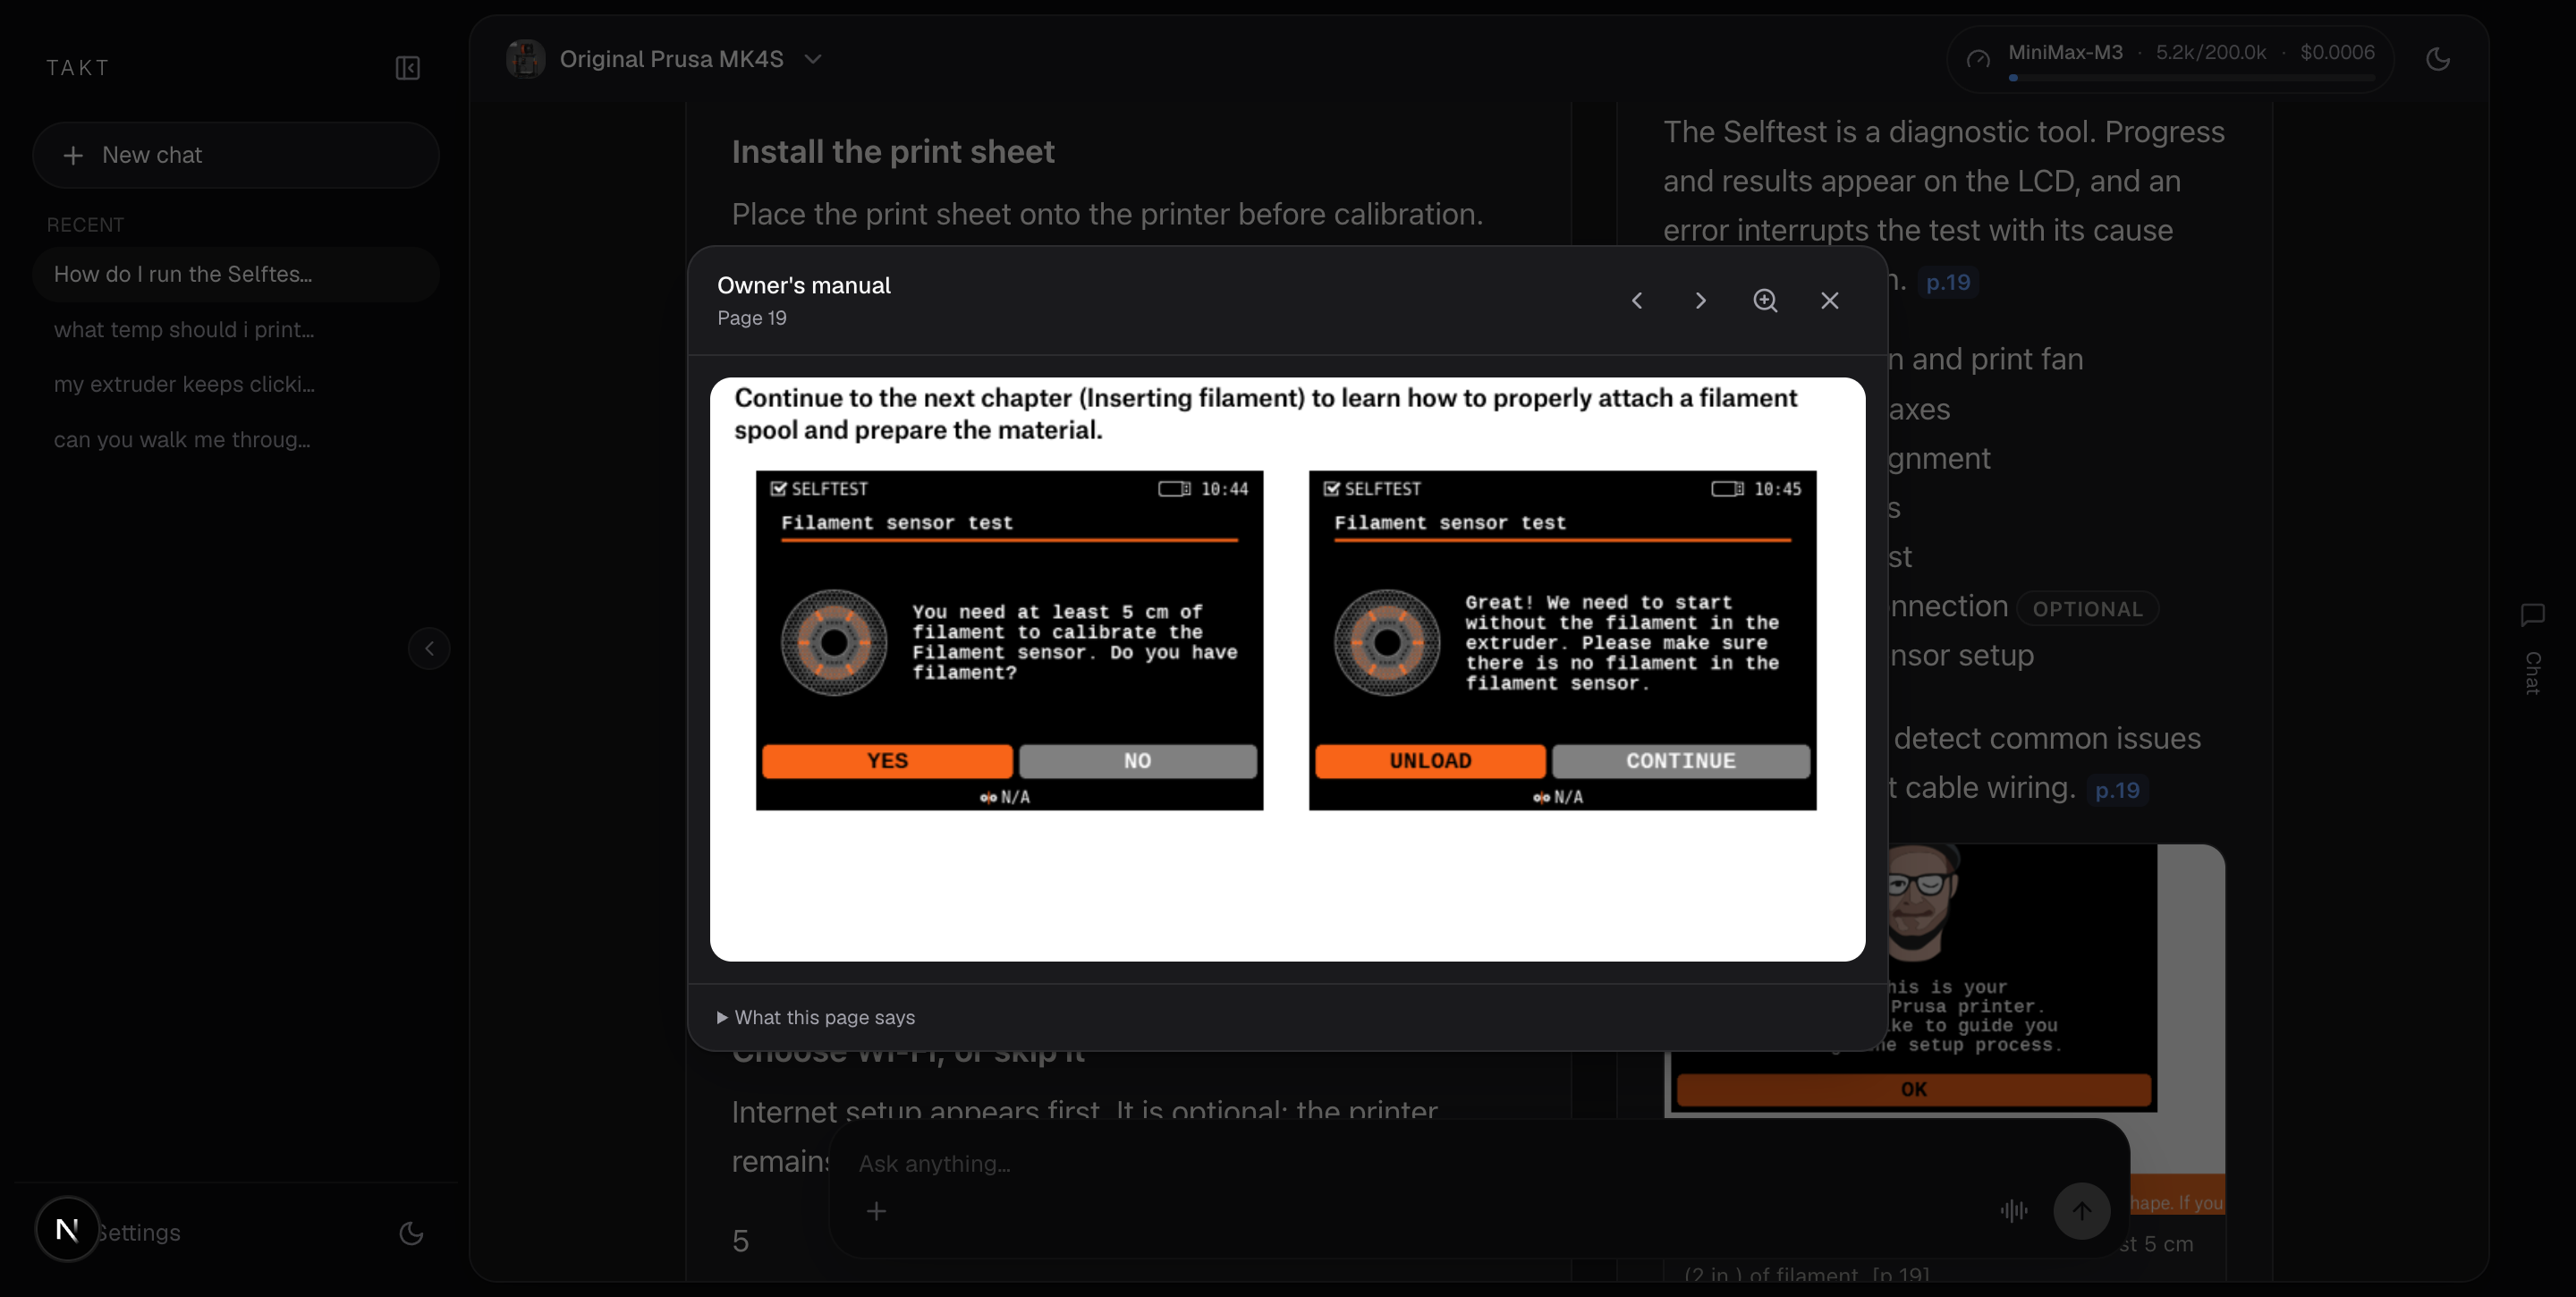Close the Owner's manual viewer
Image resolution: width=2576 pixels, height=1297 pixels.
(x=1830, y=300)
